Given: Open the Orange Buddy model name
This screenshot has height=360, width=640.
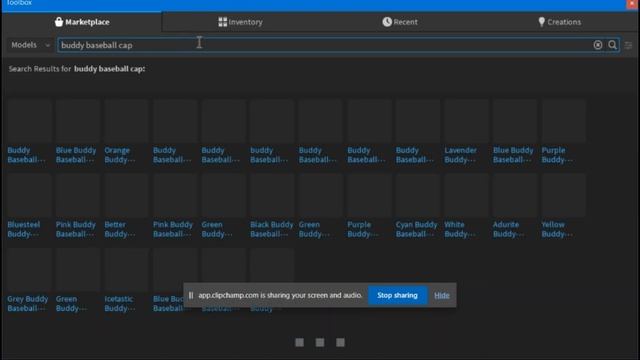Looking at the screenshot, I should coord(120,155).
